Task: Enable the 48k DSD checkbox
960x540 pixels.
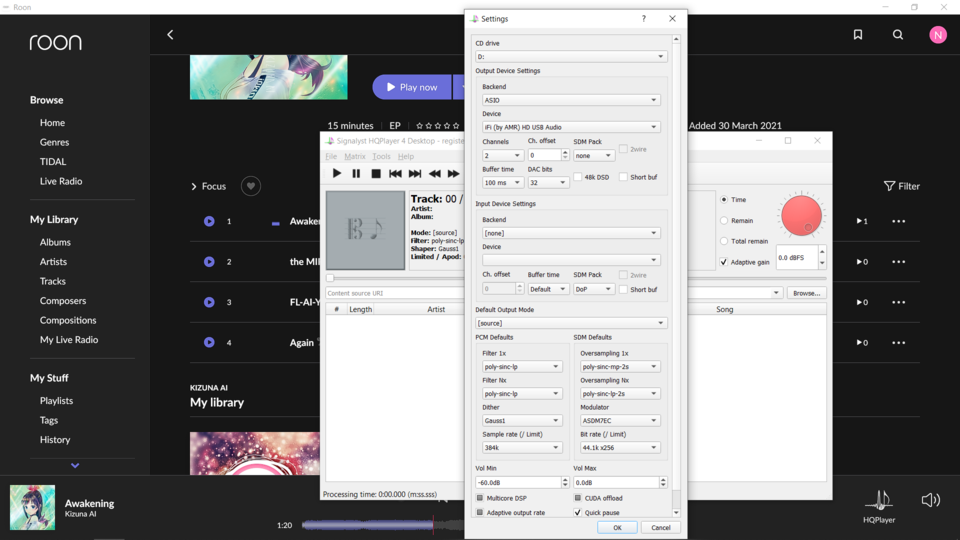Action: coord(577,177)
